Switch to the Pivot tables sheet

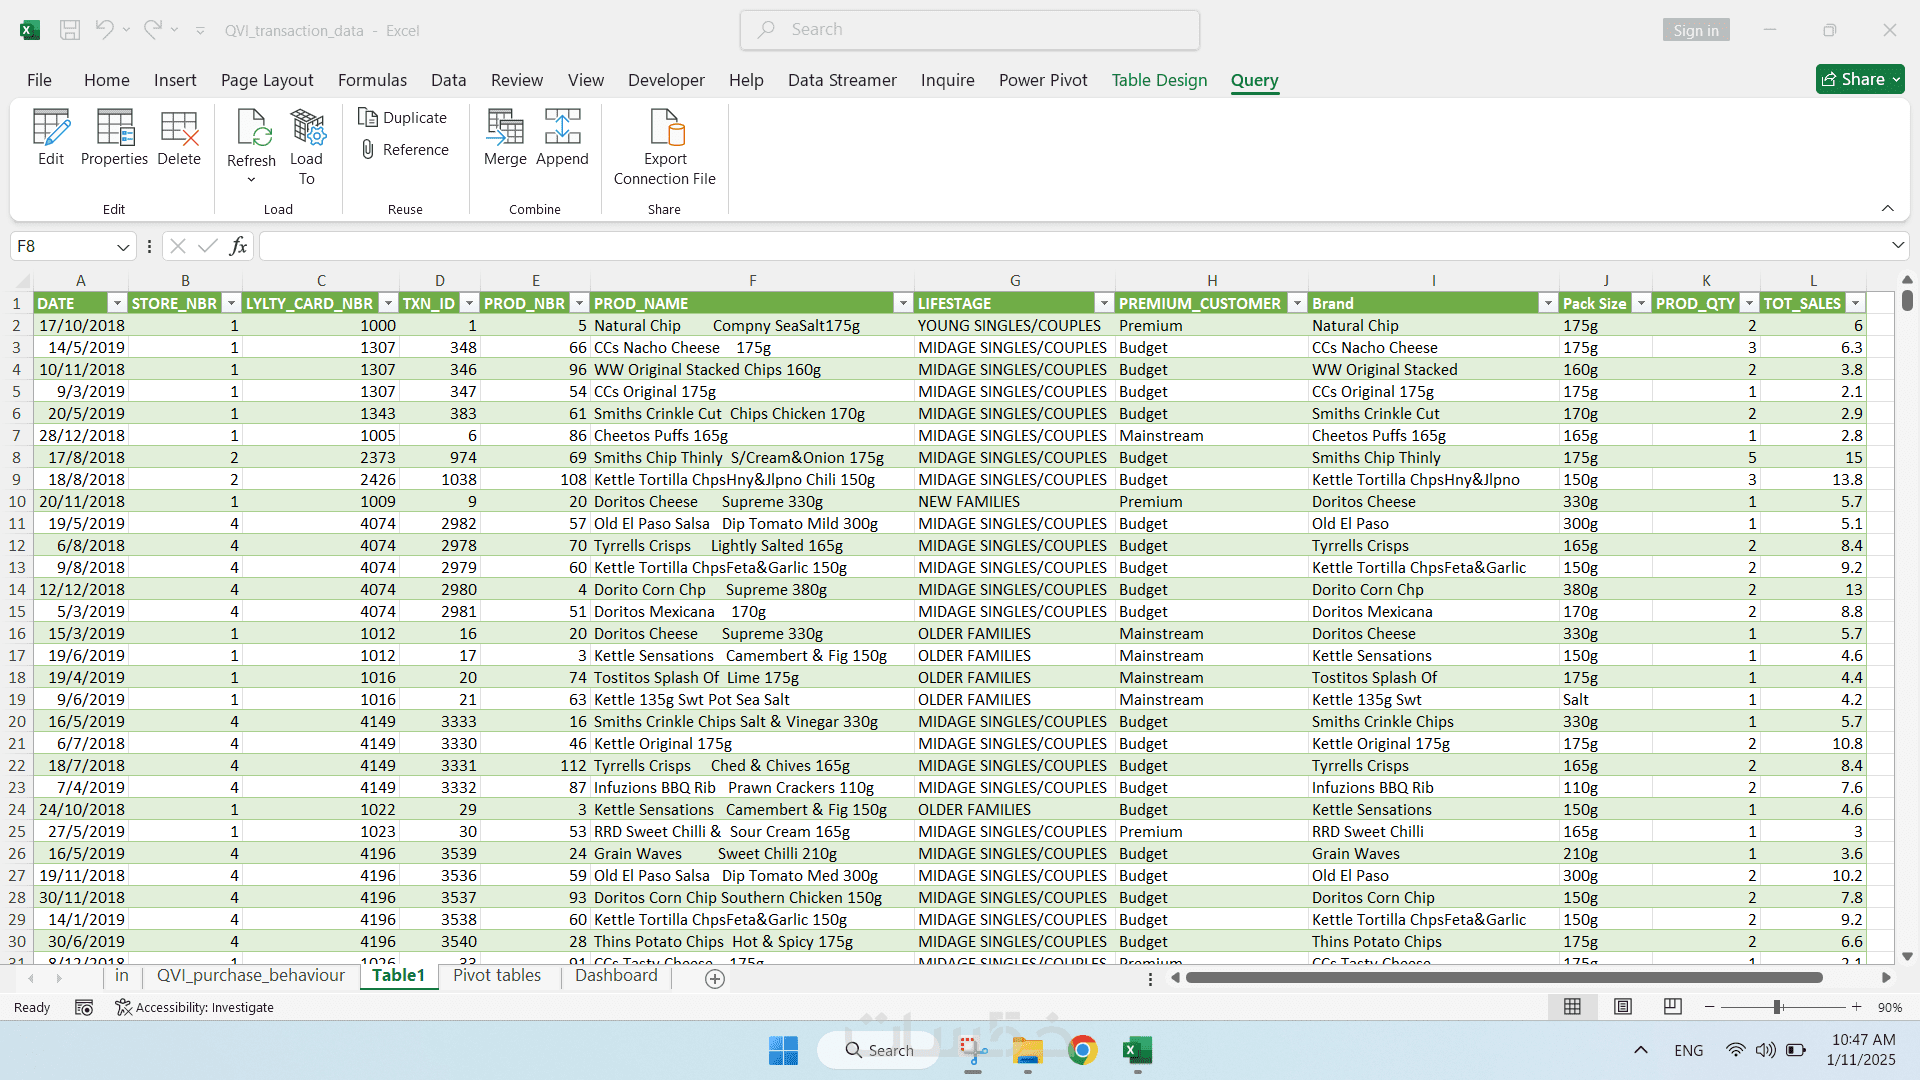pyautogui.click(x=497, y=975)
